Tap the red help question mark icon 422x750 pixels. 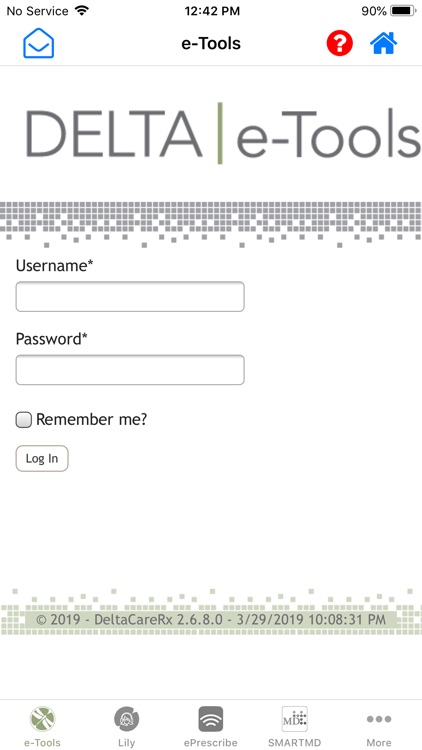tap(339, 44)
